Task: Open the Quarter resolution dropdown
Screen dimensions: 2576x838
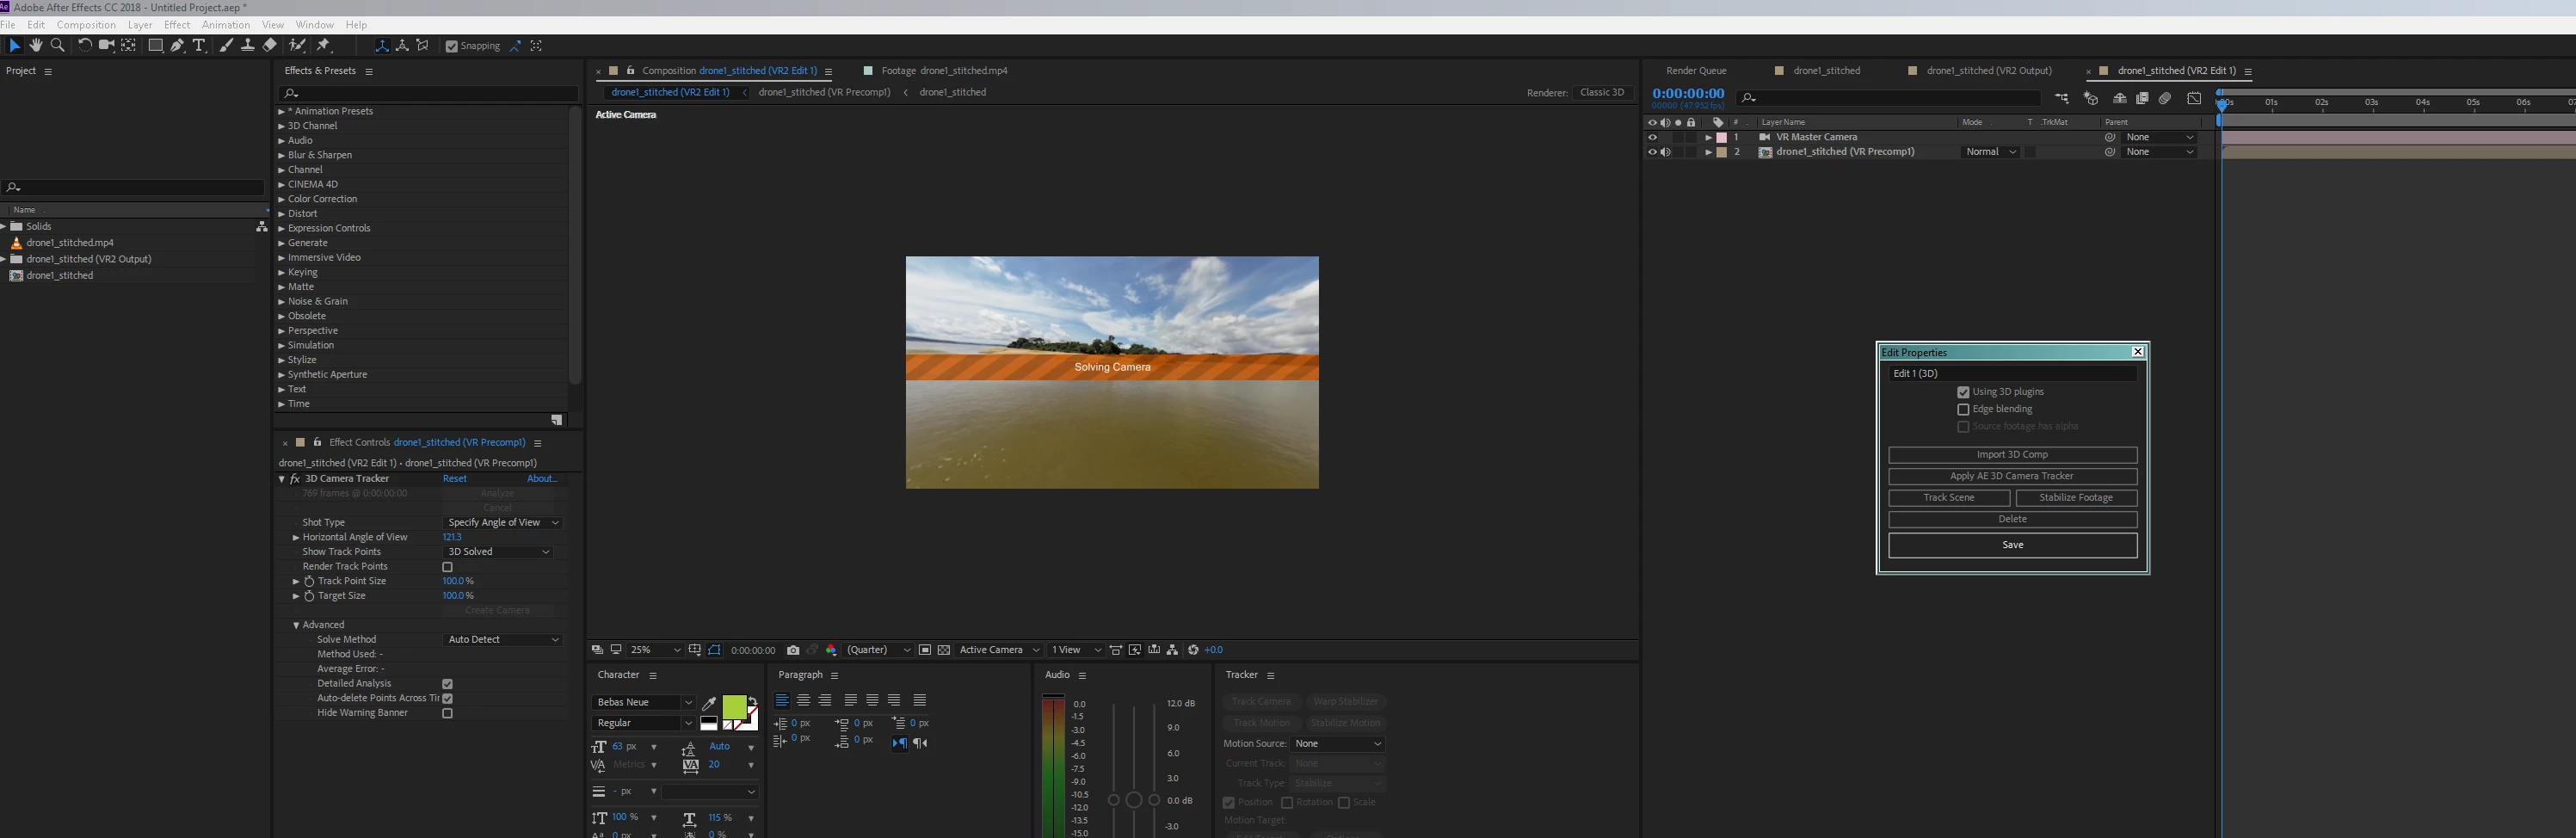Action: pos(877,650)
